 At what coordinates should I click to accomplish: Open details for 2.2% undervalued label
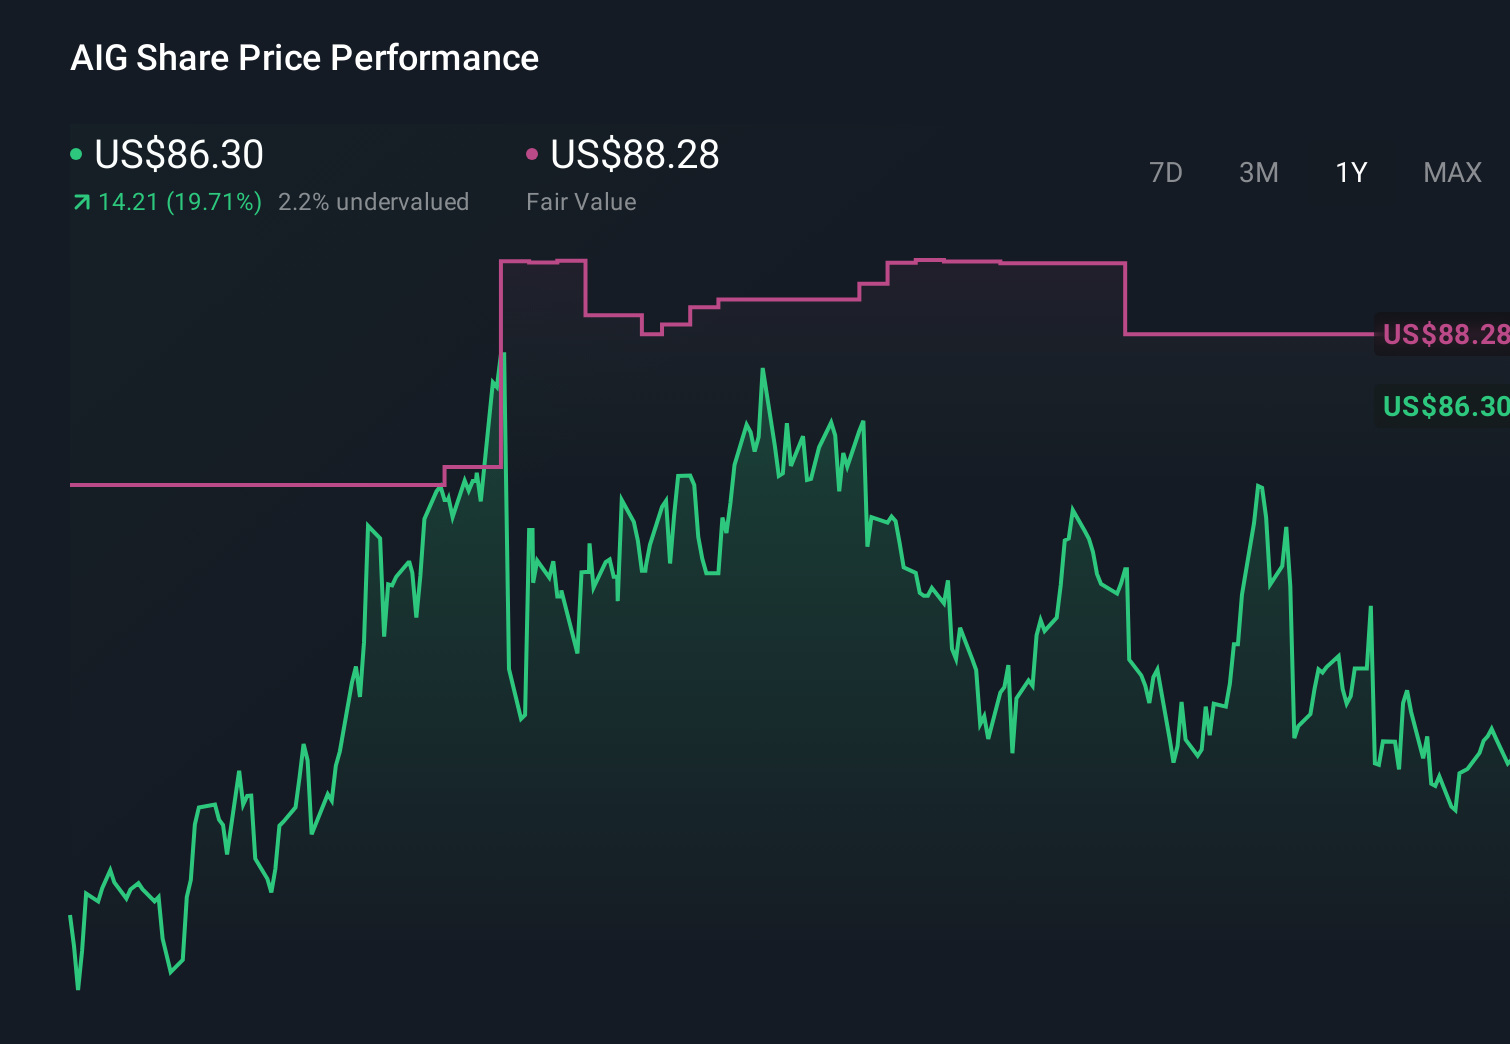click(x=375, y=201)
